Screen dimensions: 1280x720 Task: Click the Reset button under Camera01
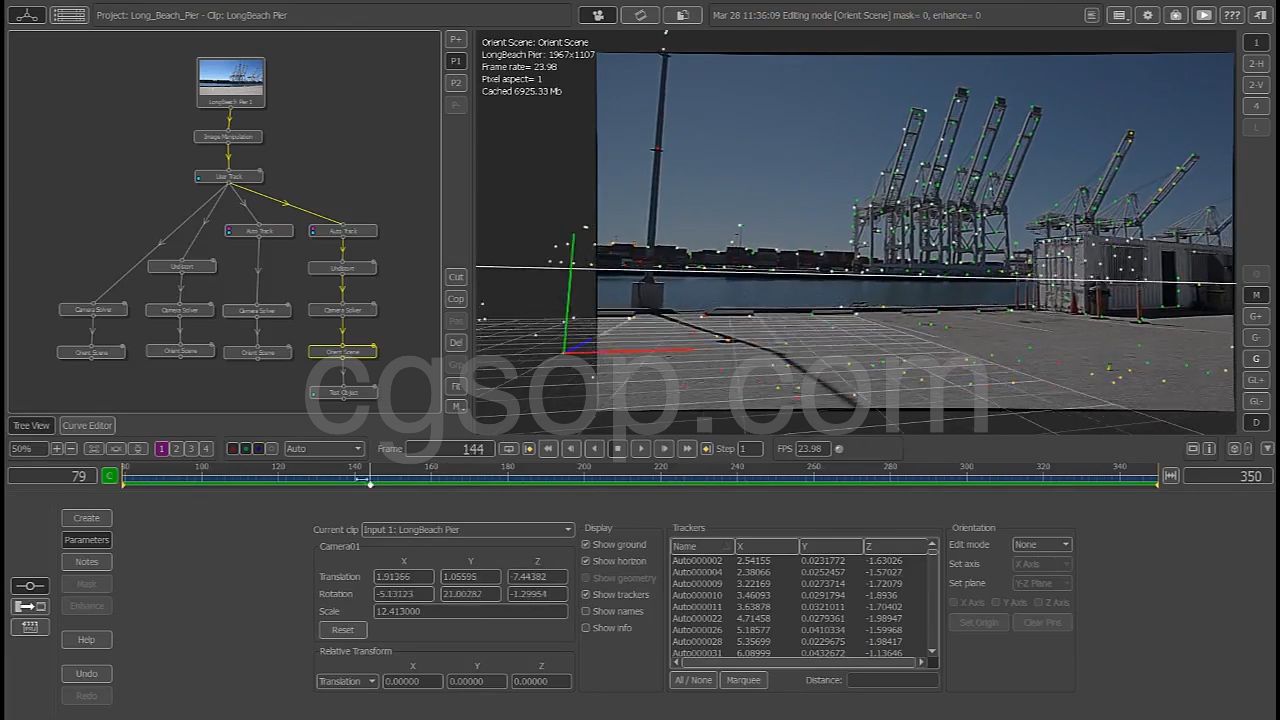[x=343, y=630]
